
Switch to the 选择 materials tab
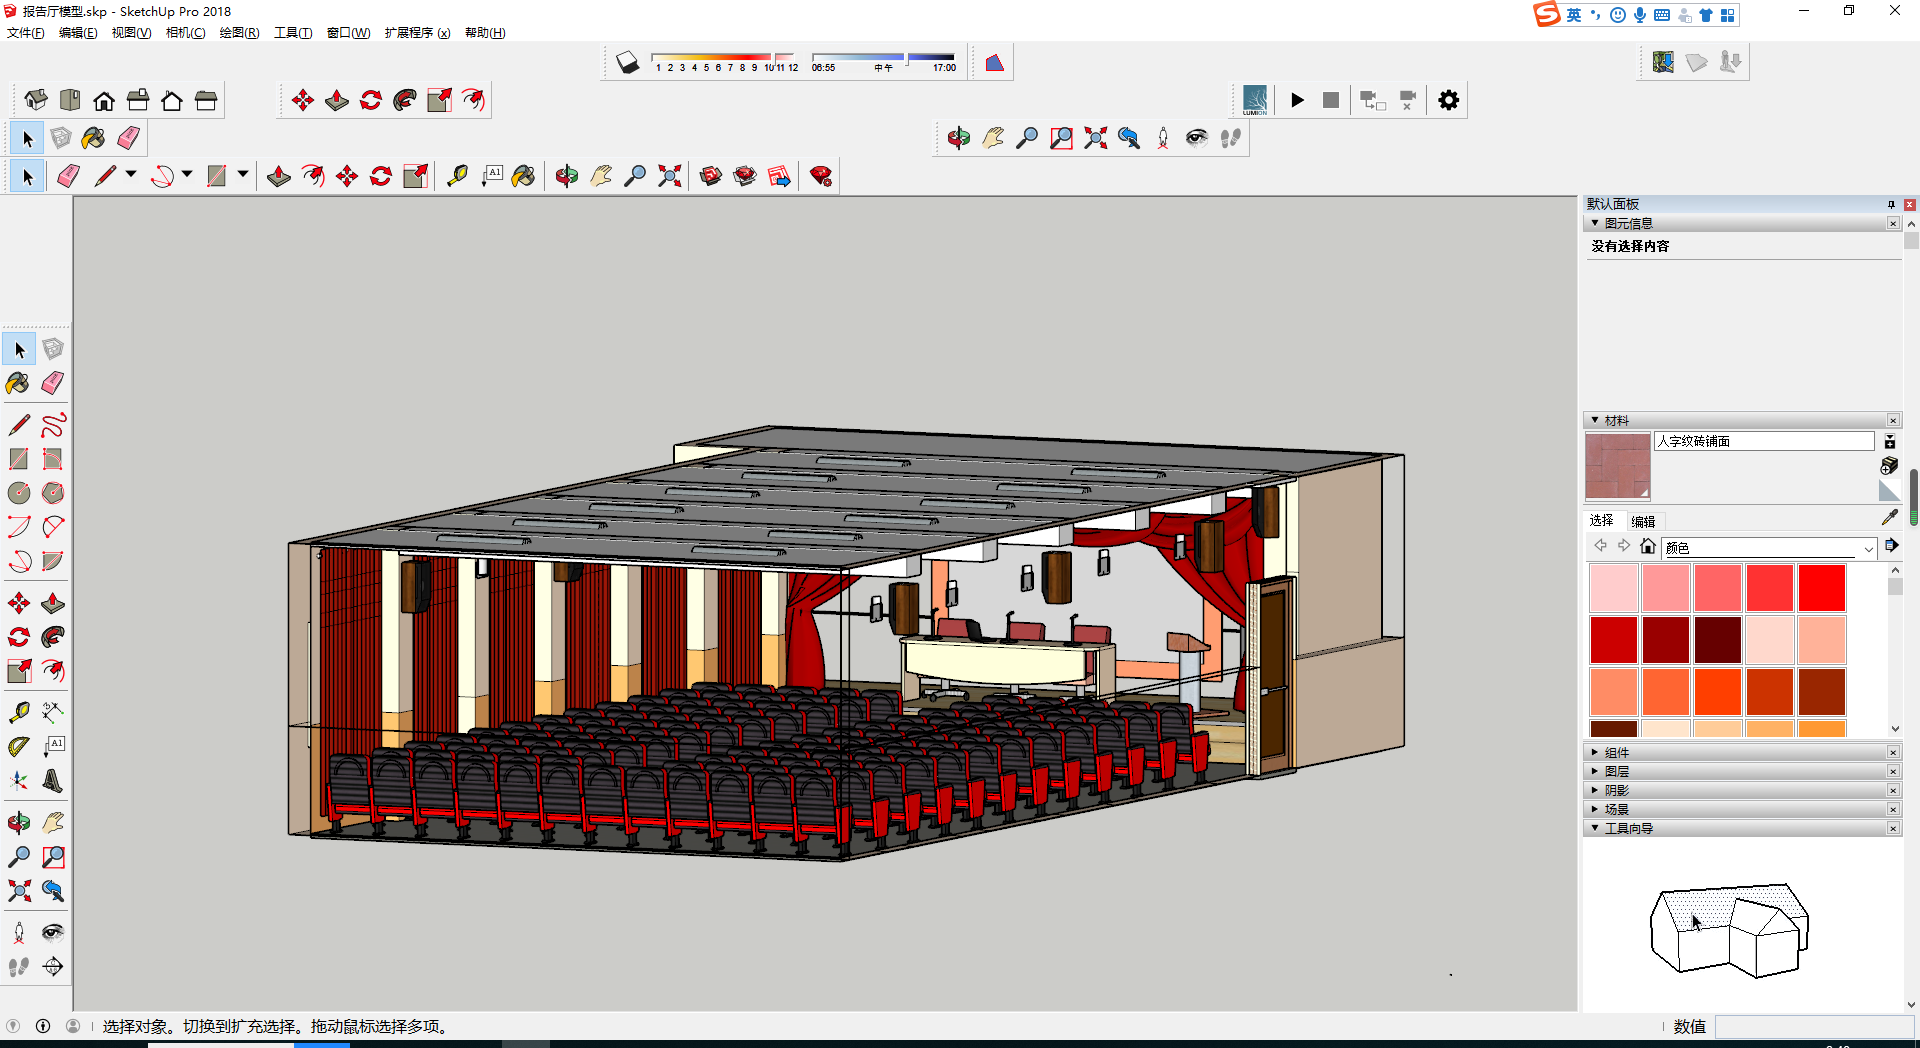click(x=1602, y=520)
